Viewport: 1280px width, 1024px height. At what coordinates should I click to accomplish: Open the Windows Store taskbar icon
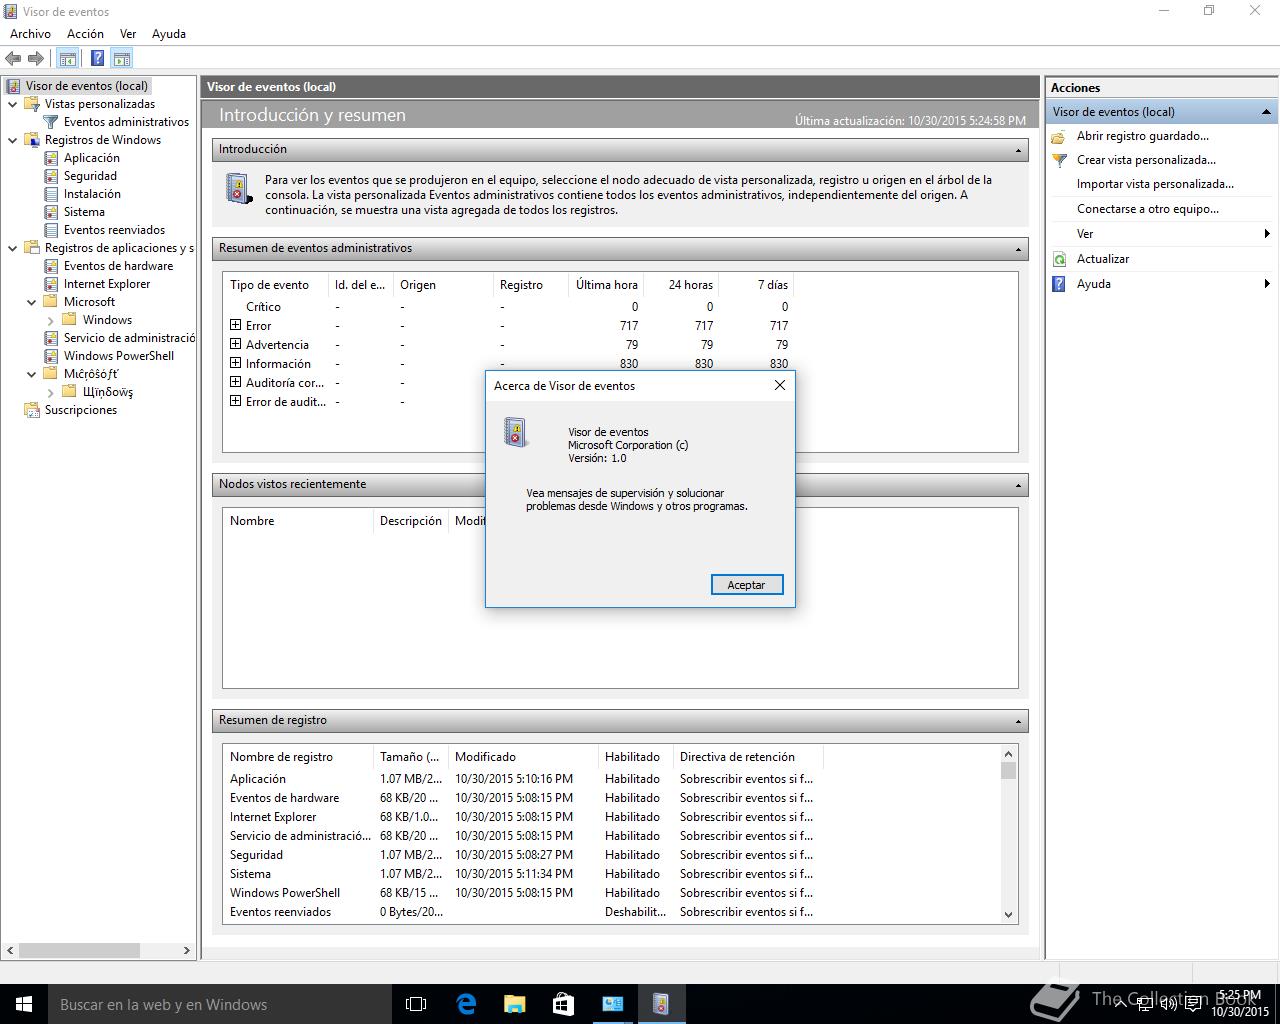563,1004
